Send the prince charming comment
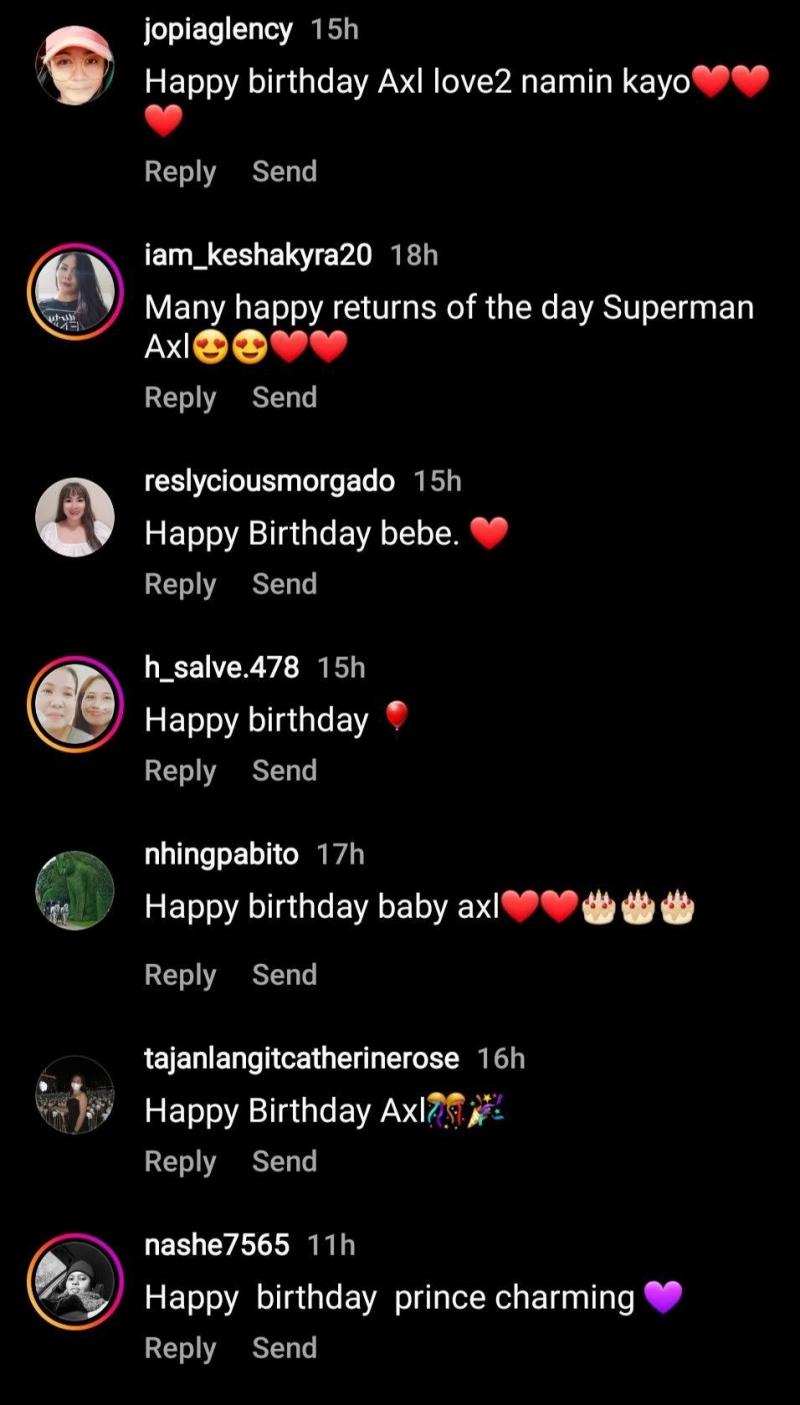The height and width of the screenshot is (1405, 800). (x=284, y=1348)
